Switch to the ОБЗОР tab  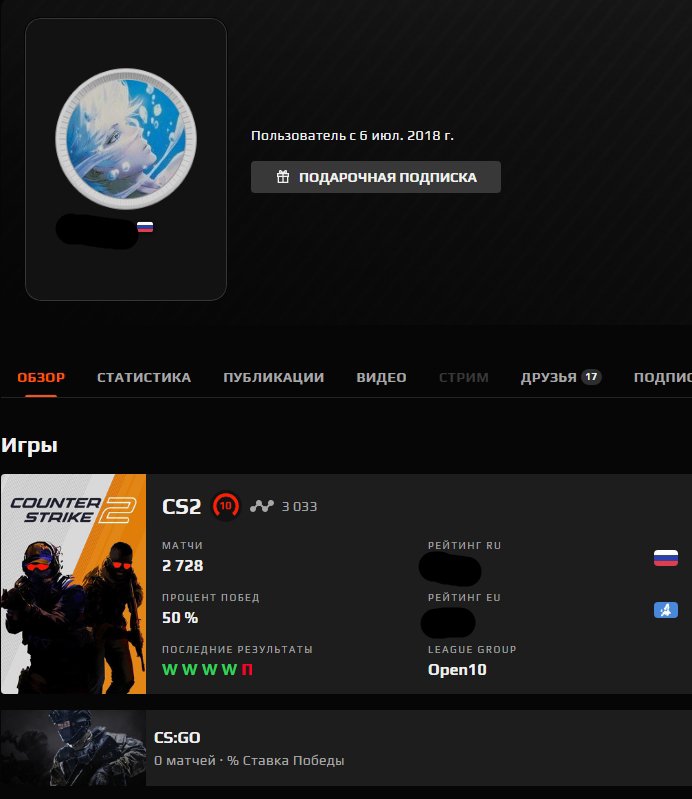point(41,377)
